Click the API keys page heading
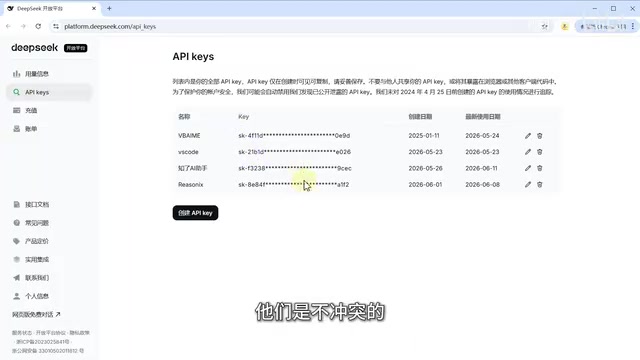This screenshot has height=360, width=640. click(x=193, y=56)
